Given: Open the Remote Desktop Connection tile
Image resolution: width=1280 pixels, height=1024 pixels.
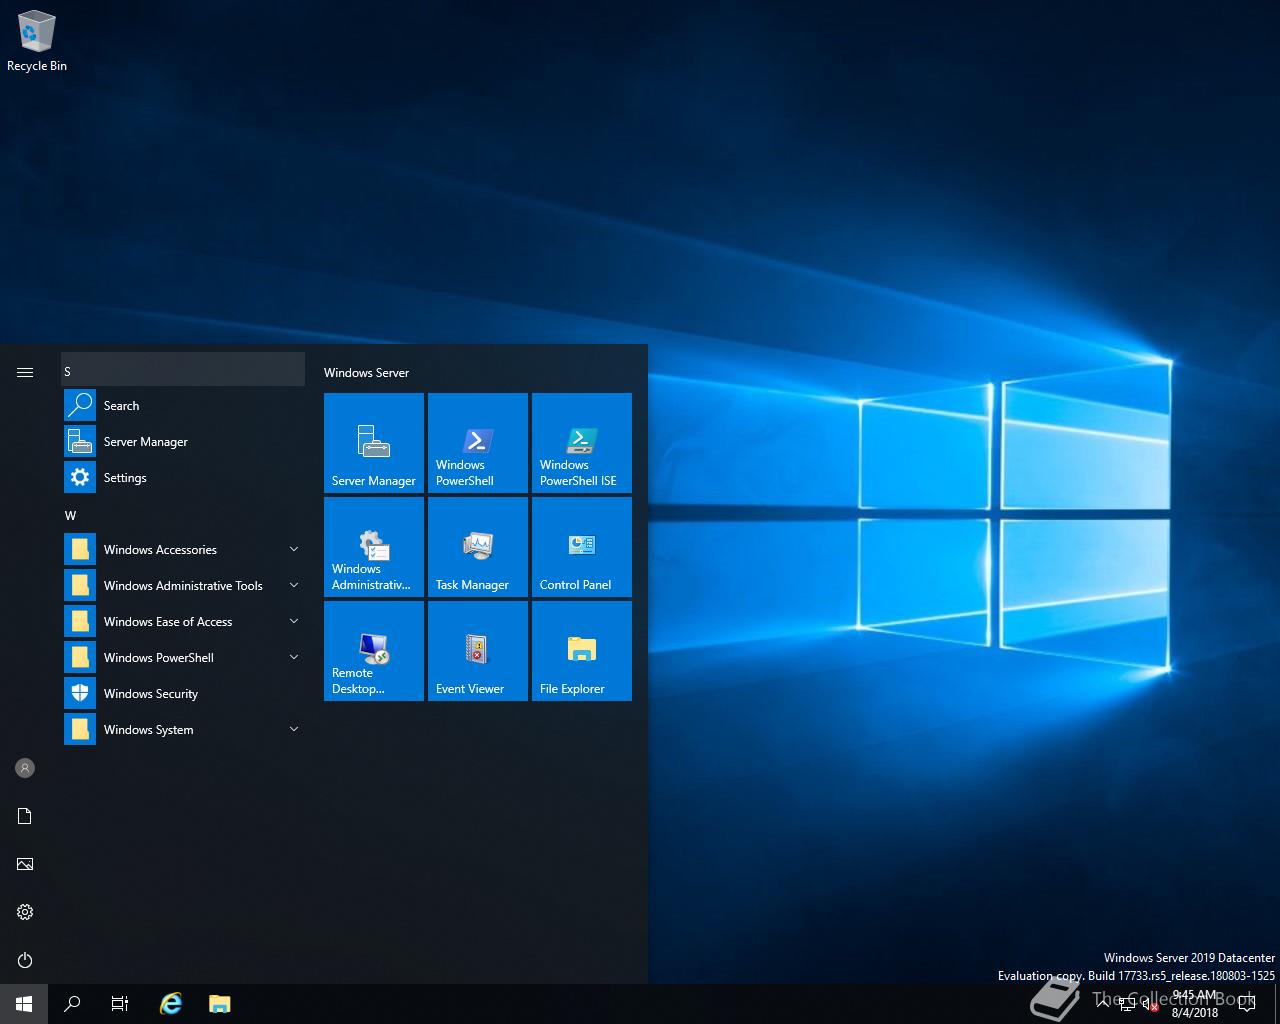Looking at the screenshot, I should (x=374, y=651).
